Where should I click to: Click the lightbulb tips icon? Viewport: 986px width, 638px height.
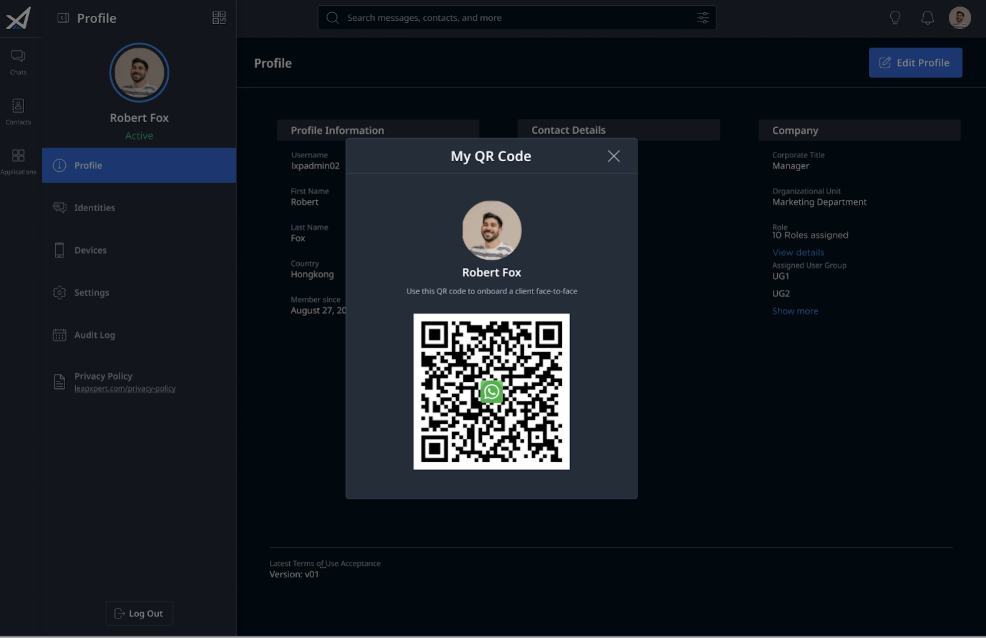click(895, 18)
